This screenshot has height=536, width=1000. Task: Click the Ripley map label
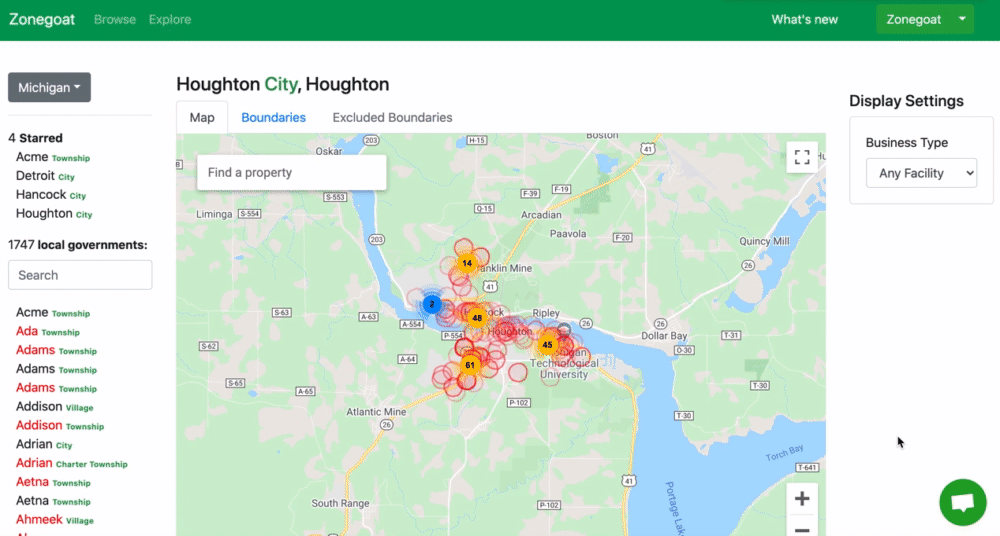pyautogui.click(x=546, y=313)
